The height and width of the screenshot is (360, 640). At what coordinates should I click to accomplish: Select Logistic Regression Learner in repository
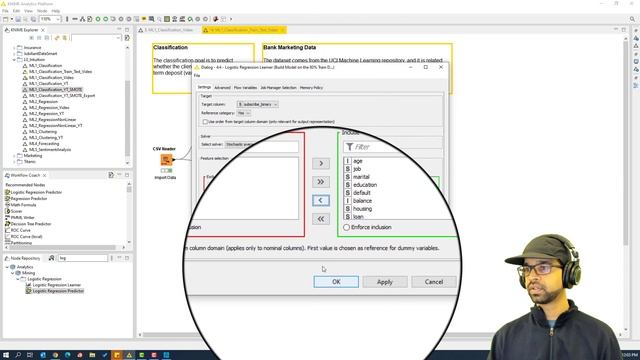pos(56,285)
